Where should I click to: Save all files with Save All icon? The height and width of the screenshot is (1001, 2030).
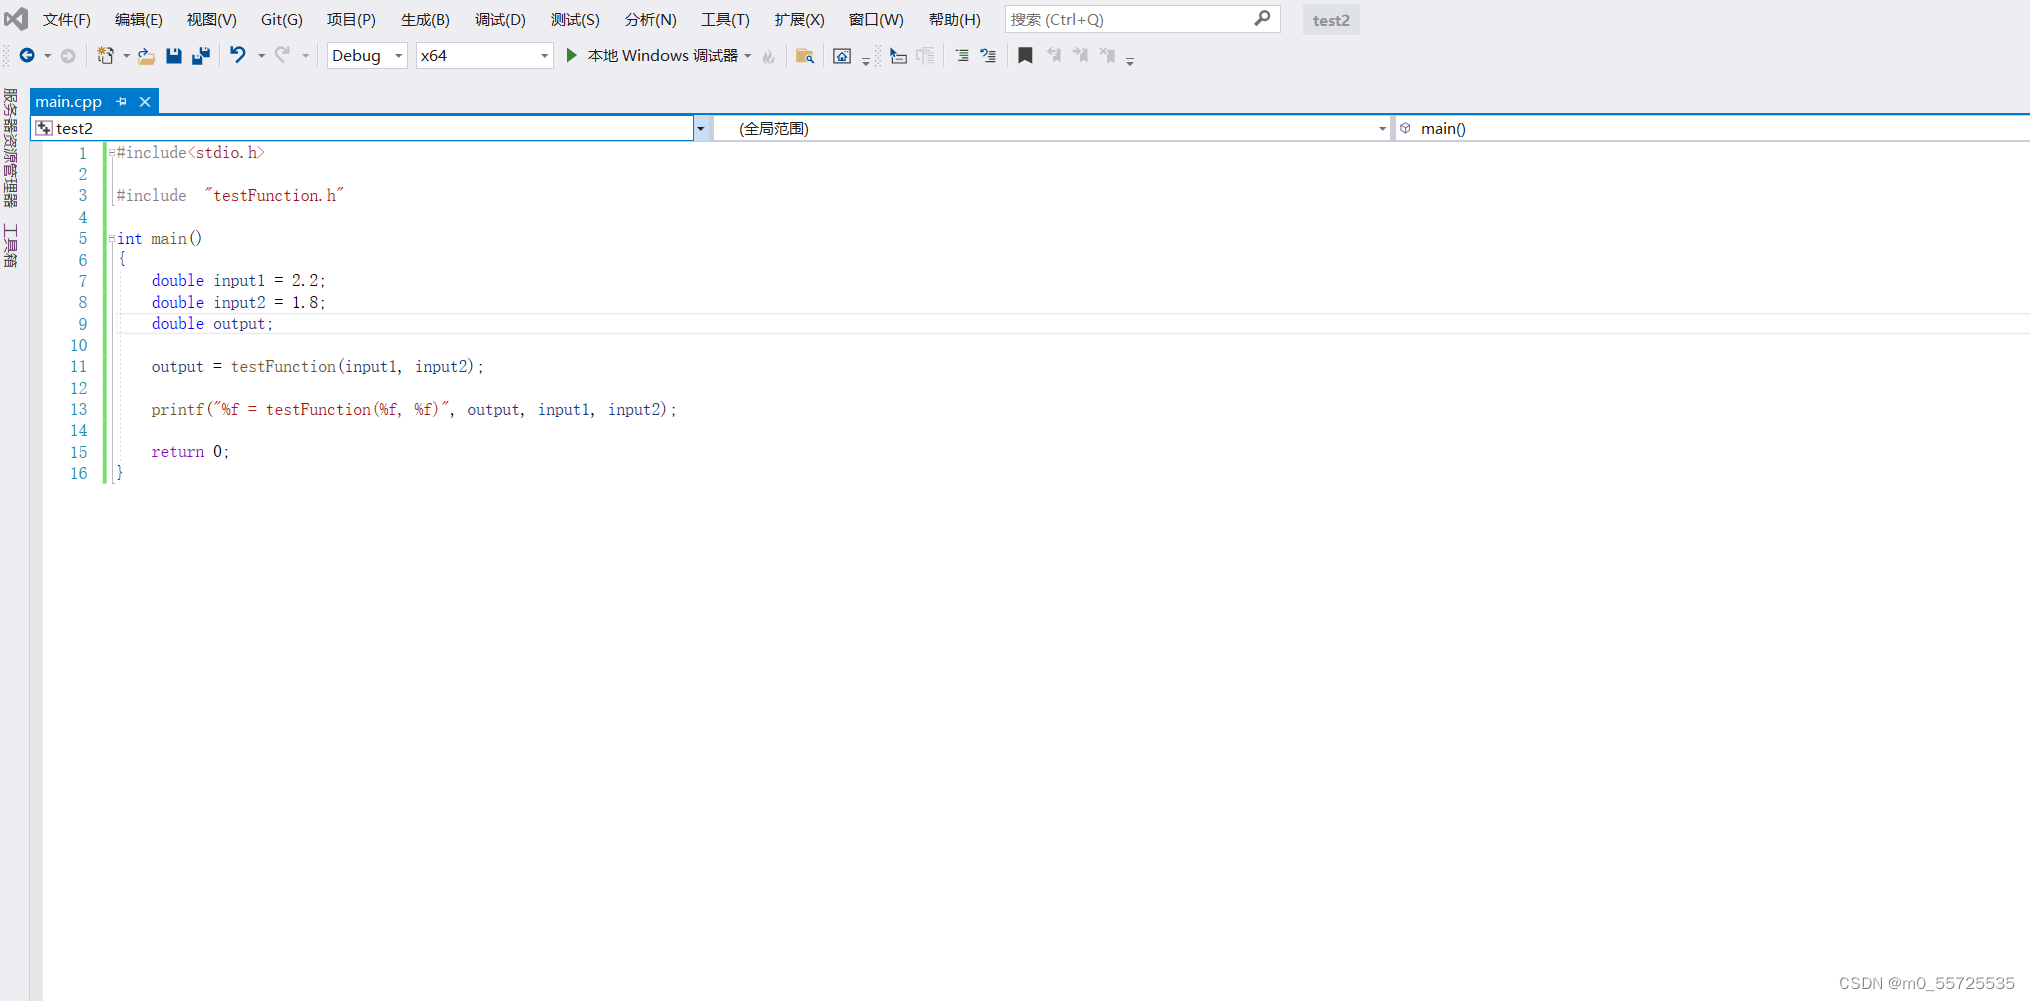click(x=201, y=55)
